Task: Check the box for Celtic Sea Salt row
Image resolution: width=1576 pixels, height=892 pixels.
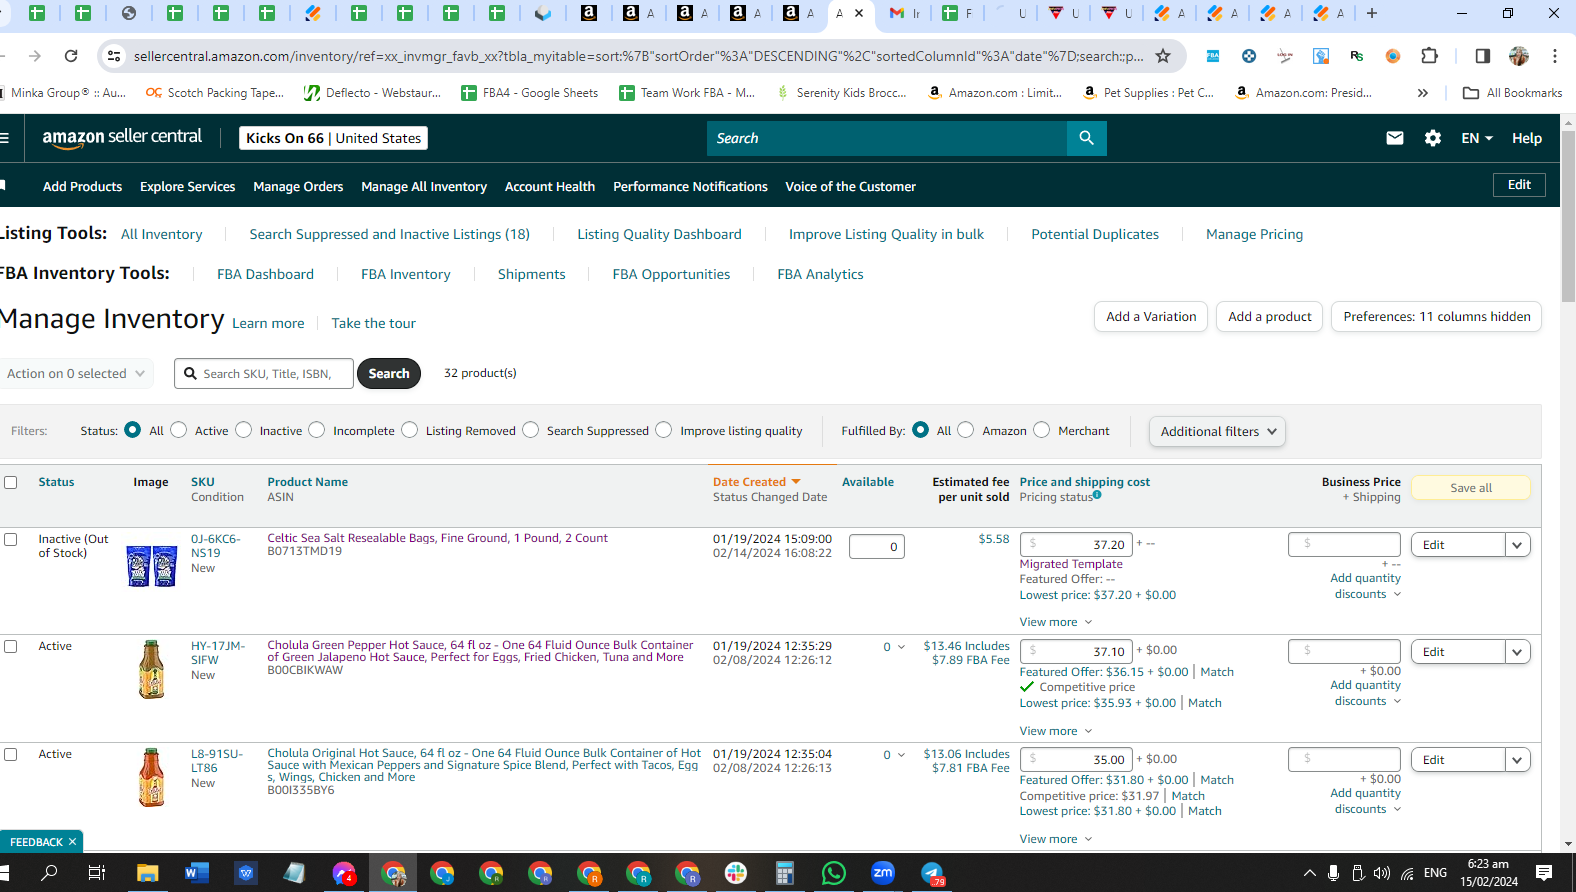Action: coord(11,539)
